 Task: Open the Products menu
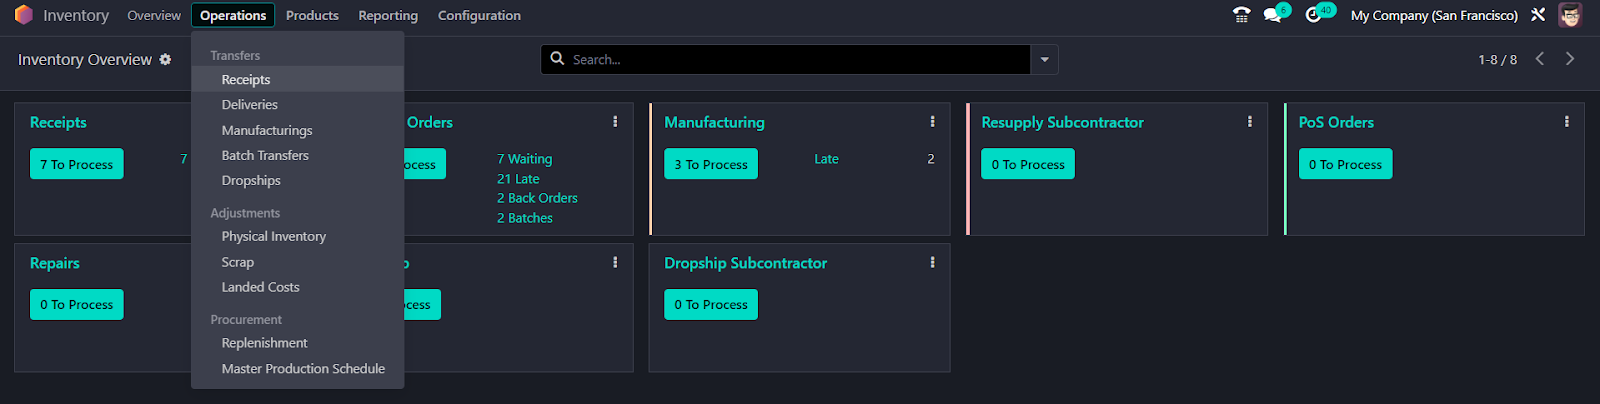point(312,15)
